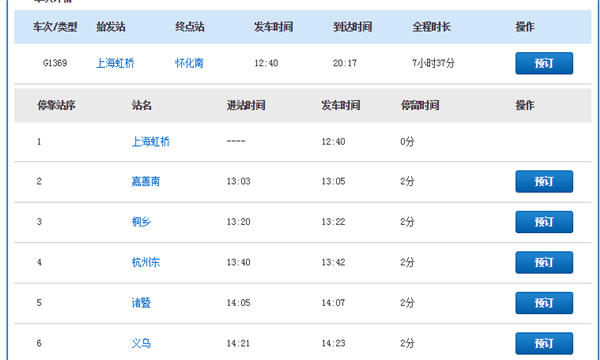Image resolution: width=600 pixels, height=360 pixels.
Task: Select 嘉善南 arrival time 13:03
Action: tap(238, 181)
